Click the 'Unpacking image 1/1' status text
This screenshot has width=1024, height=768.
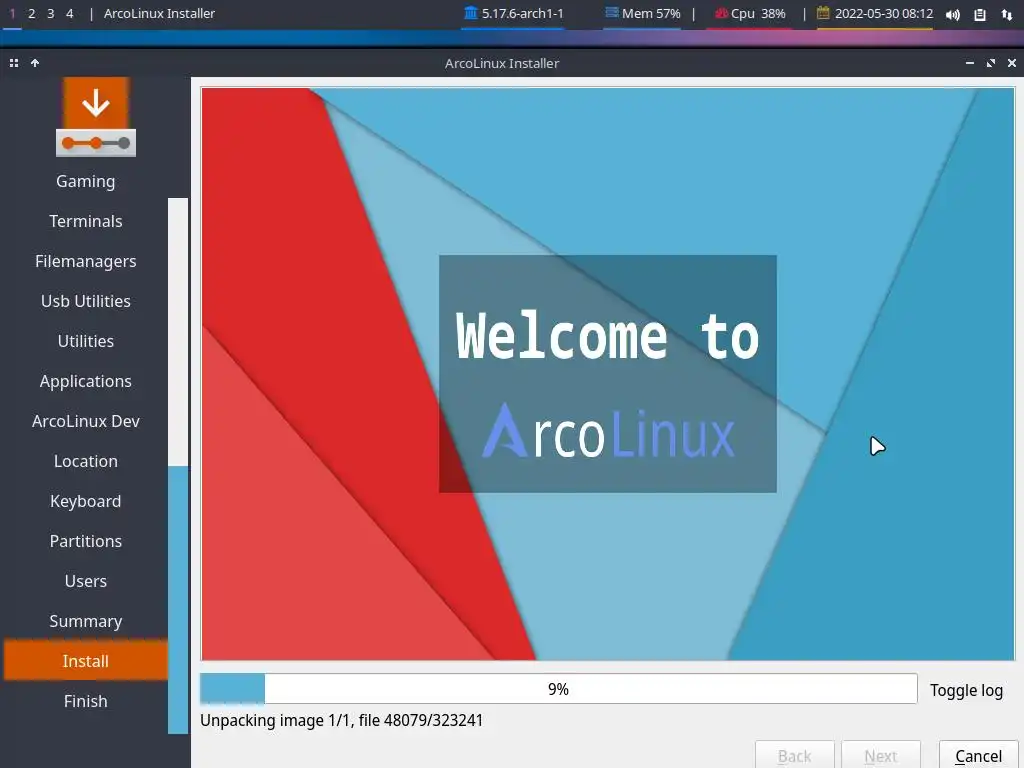pyautogui.click(x=342, y=720)
